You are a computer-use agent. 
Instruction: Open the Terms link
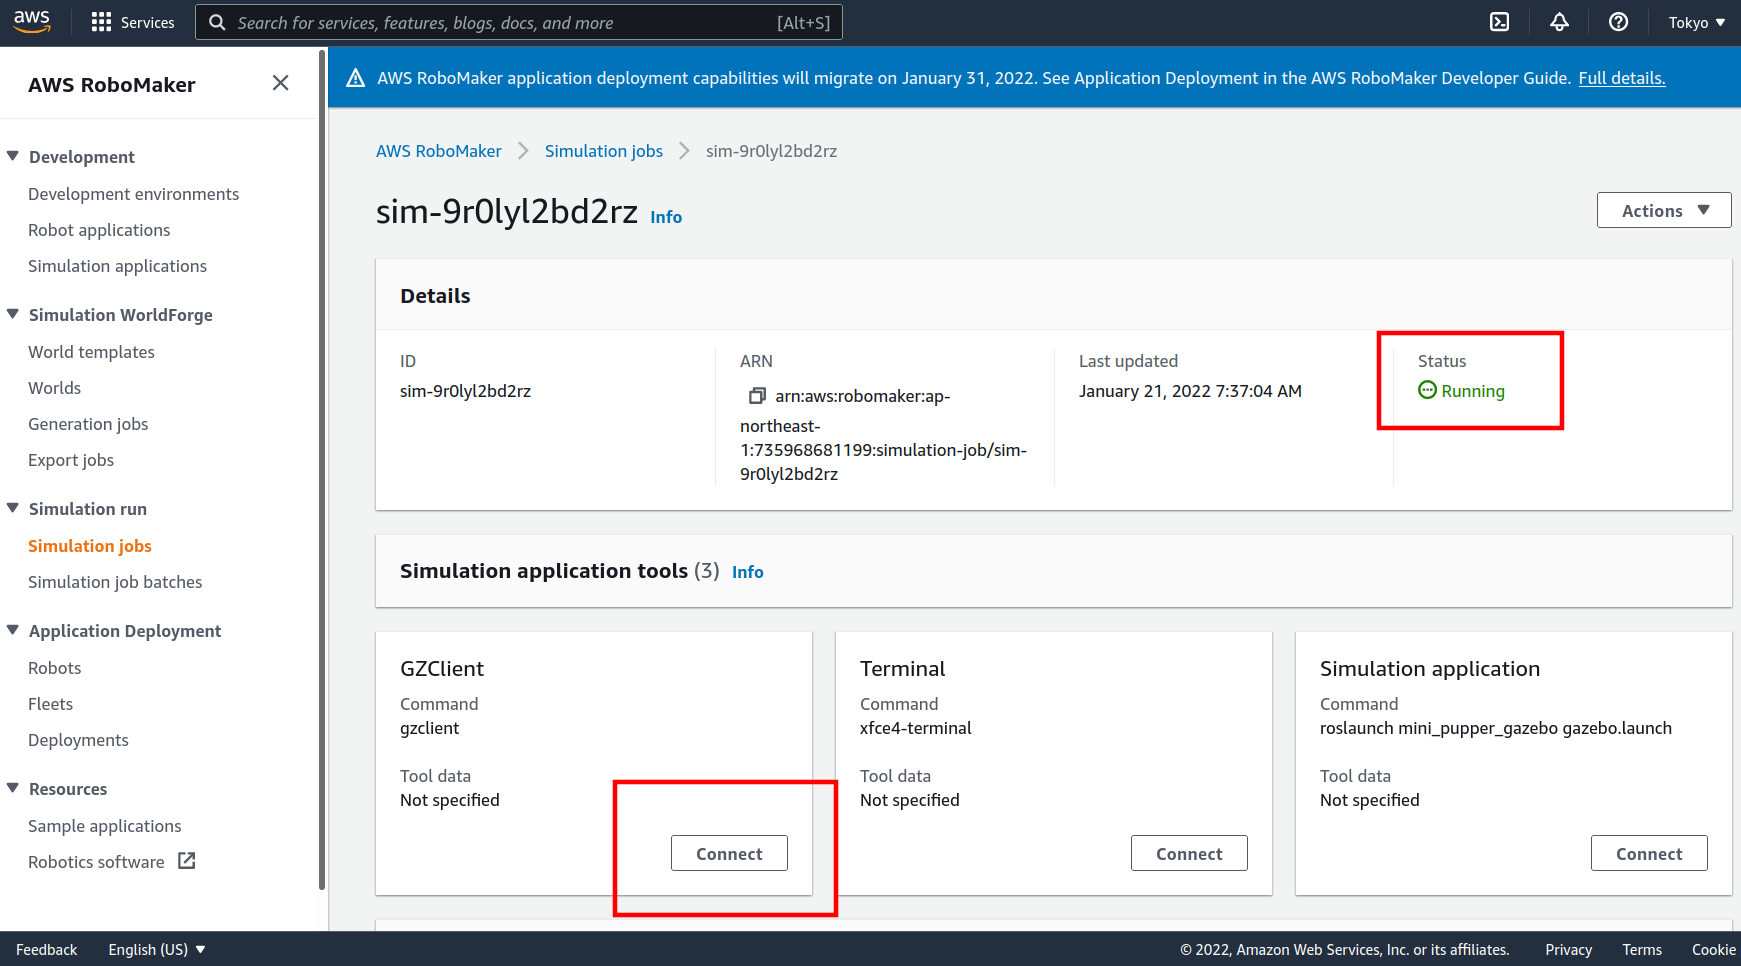[x=1642, y=949]
